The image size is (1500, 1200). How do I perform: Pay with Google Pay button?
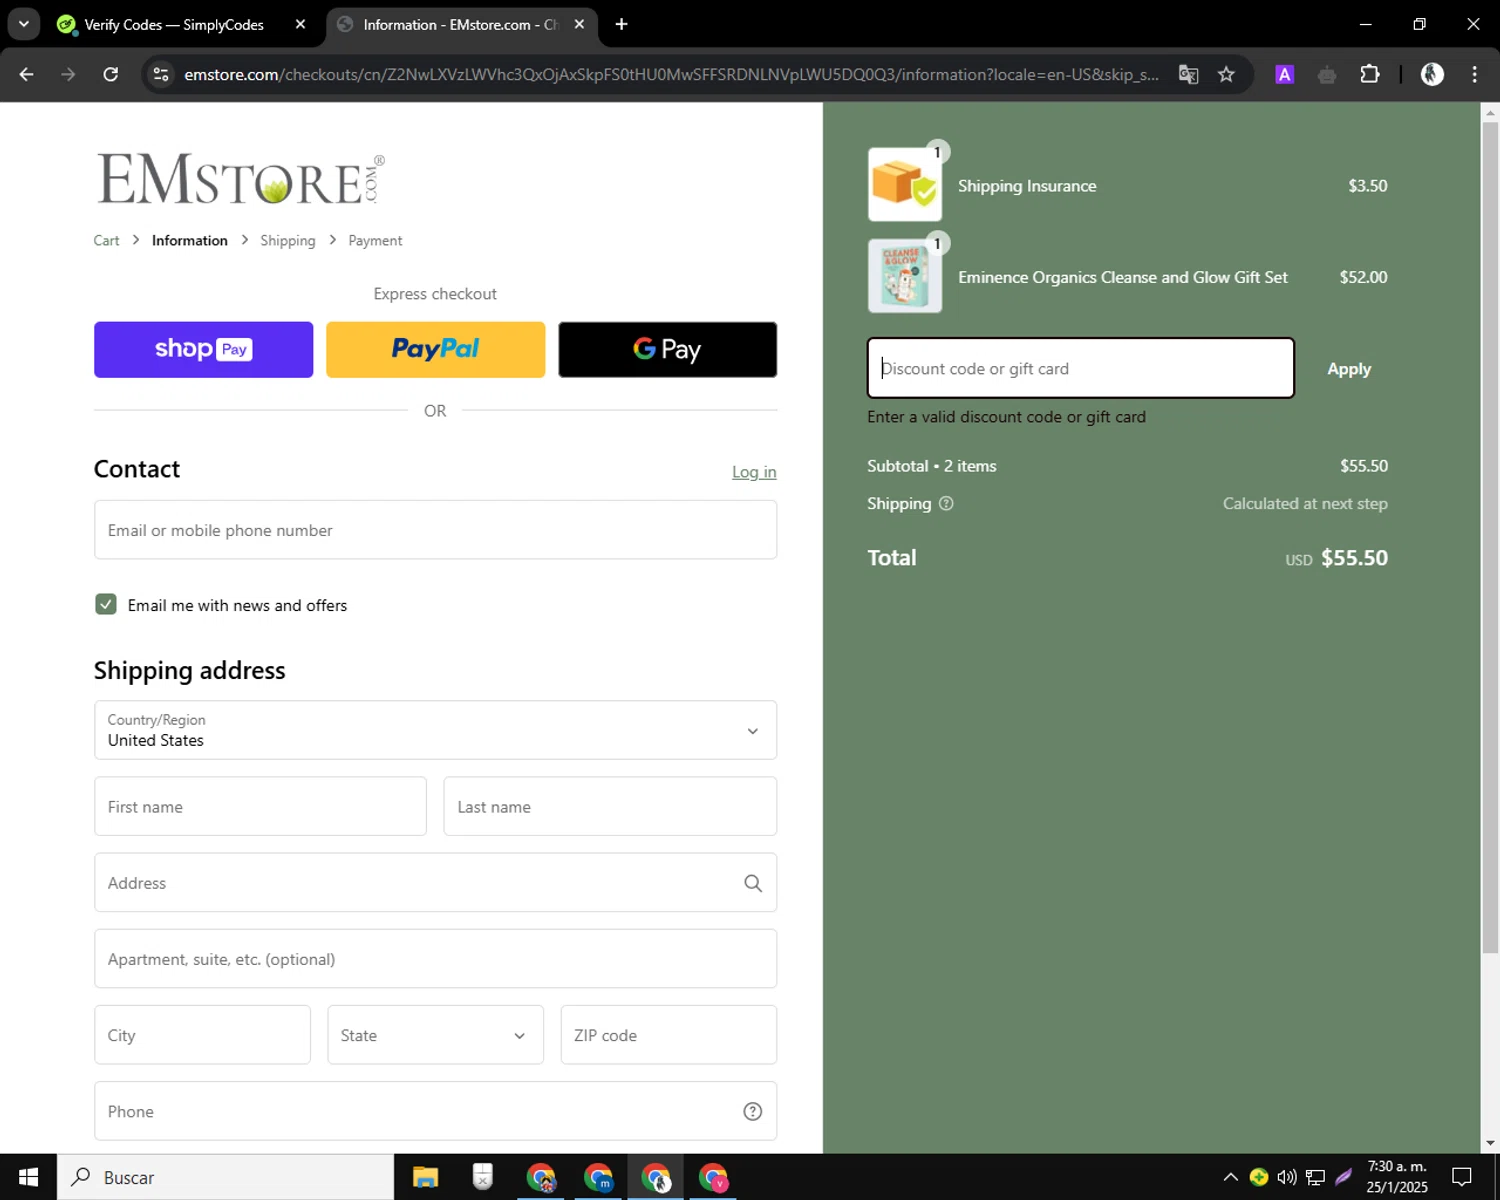(x=667, y=349)
